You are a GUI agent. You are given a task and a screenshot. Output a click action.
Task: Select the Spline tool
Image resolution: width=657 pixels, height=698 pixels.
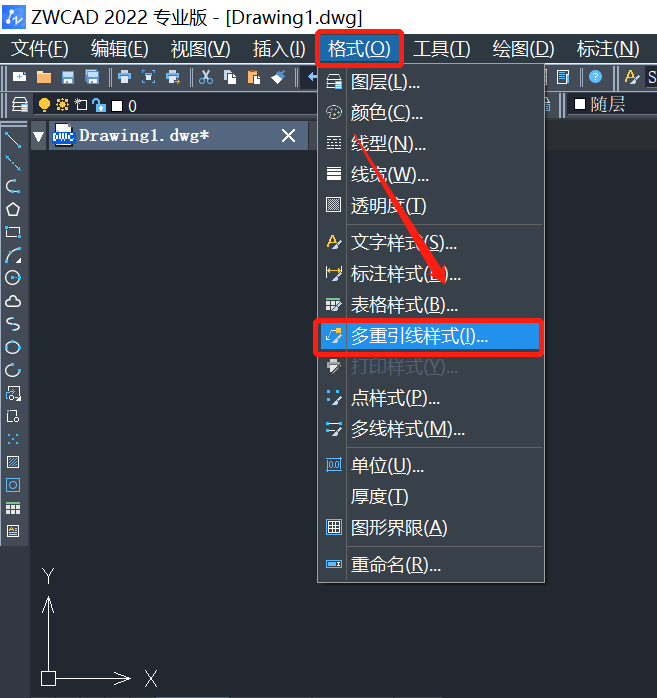coord(13,324)
